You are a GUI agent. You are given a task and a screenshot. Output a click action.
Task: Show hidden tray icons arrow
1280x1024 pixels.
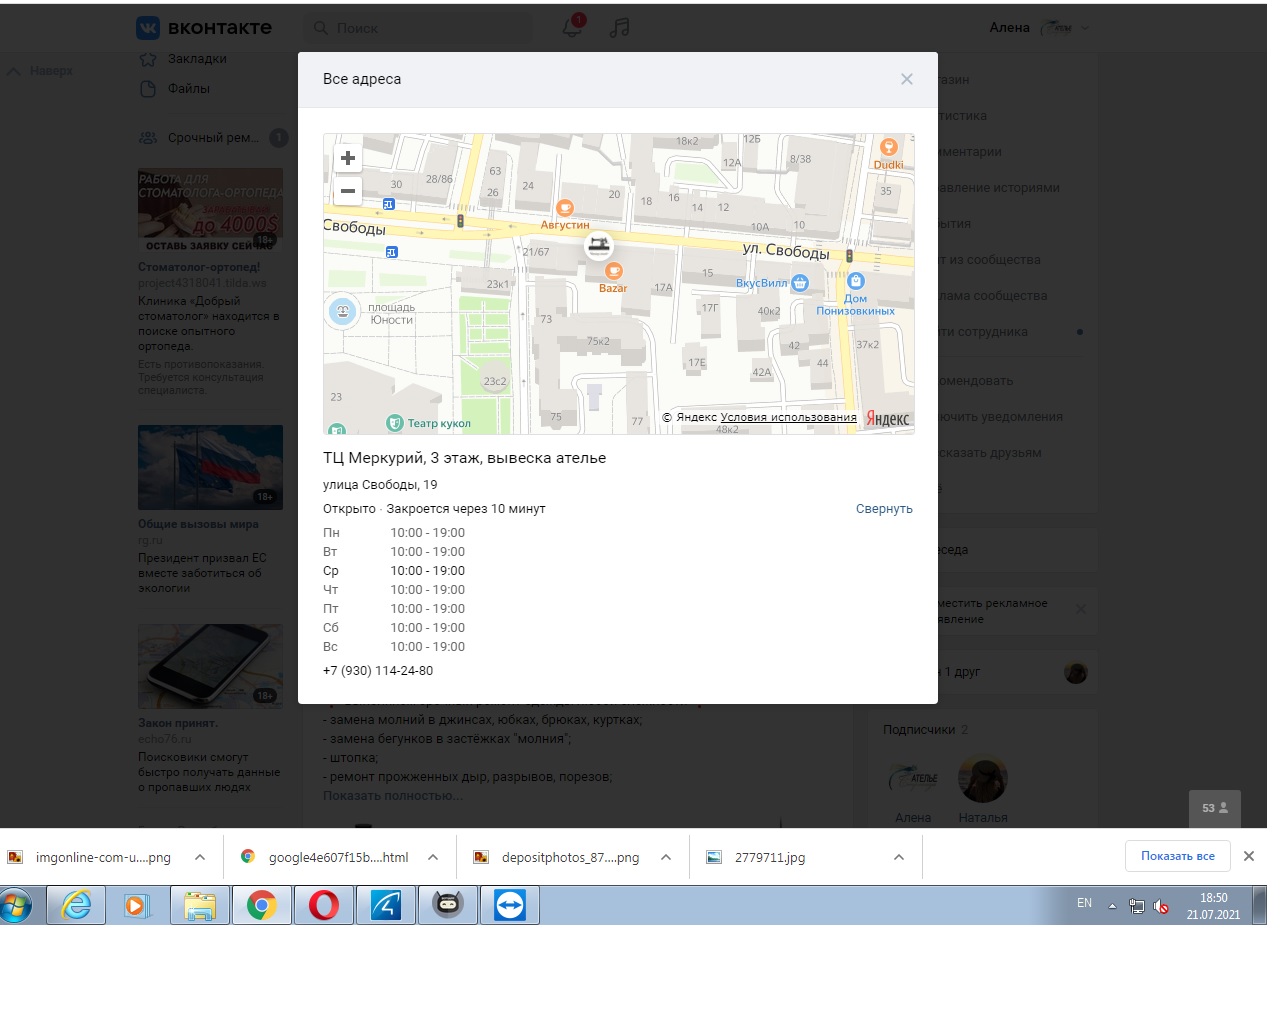pyautogui.click(x=1112, y=906)
